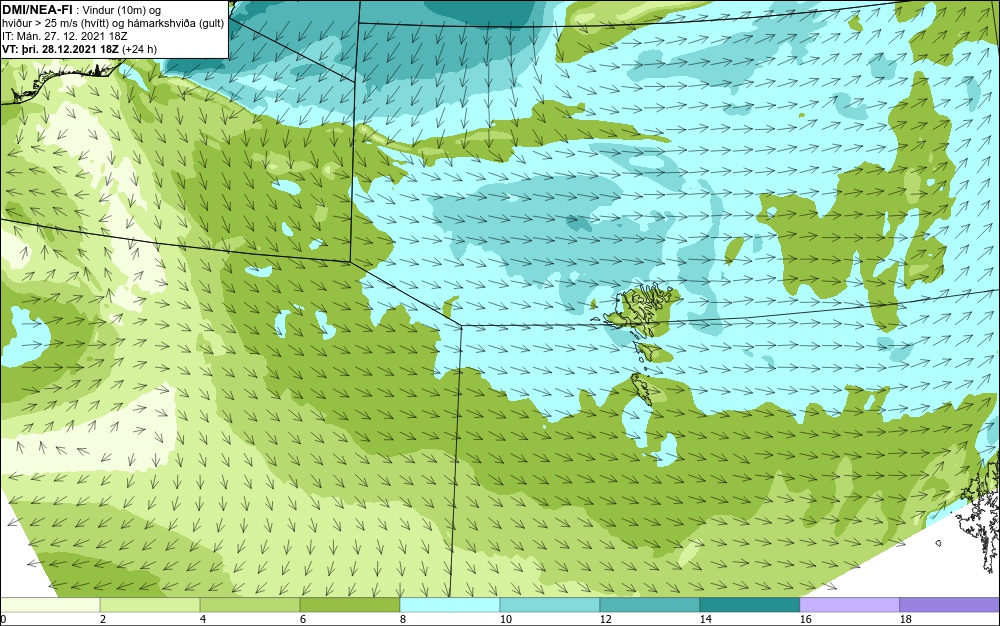Click legend tick label '4'
Viewport: 1000px width, 626px height.
click(x=203, y=620)
